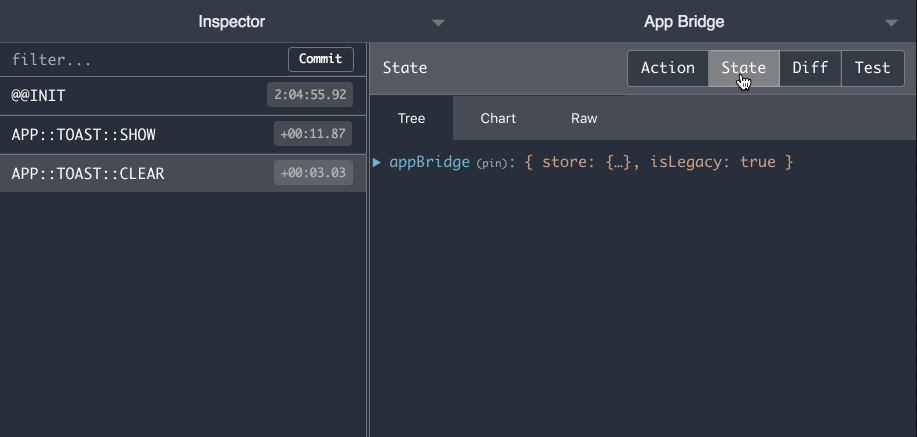Click into the filter text field
The image size is (917, 437).
click(x=146, y=60)
